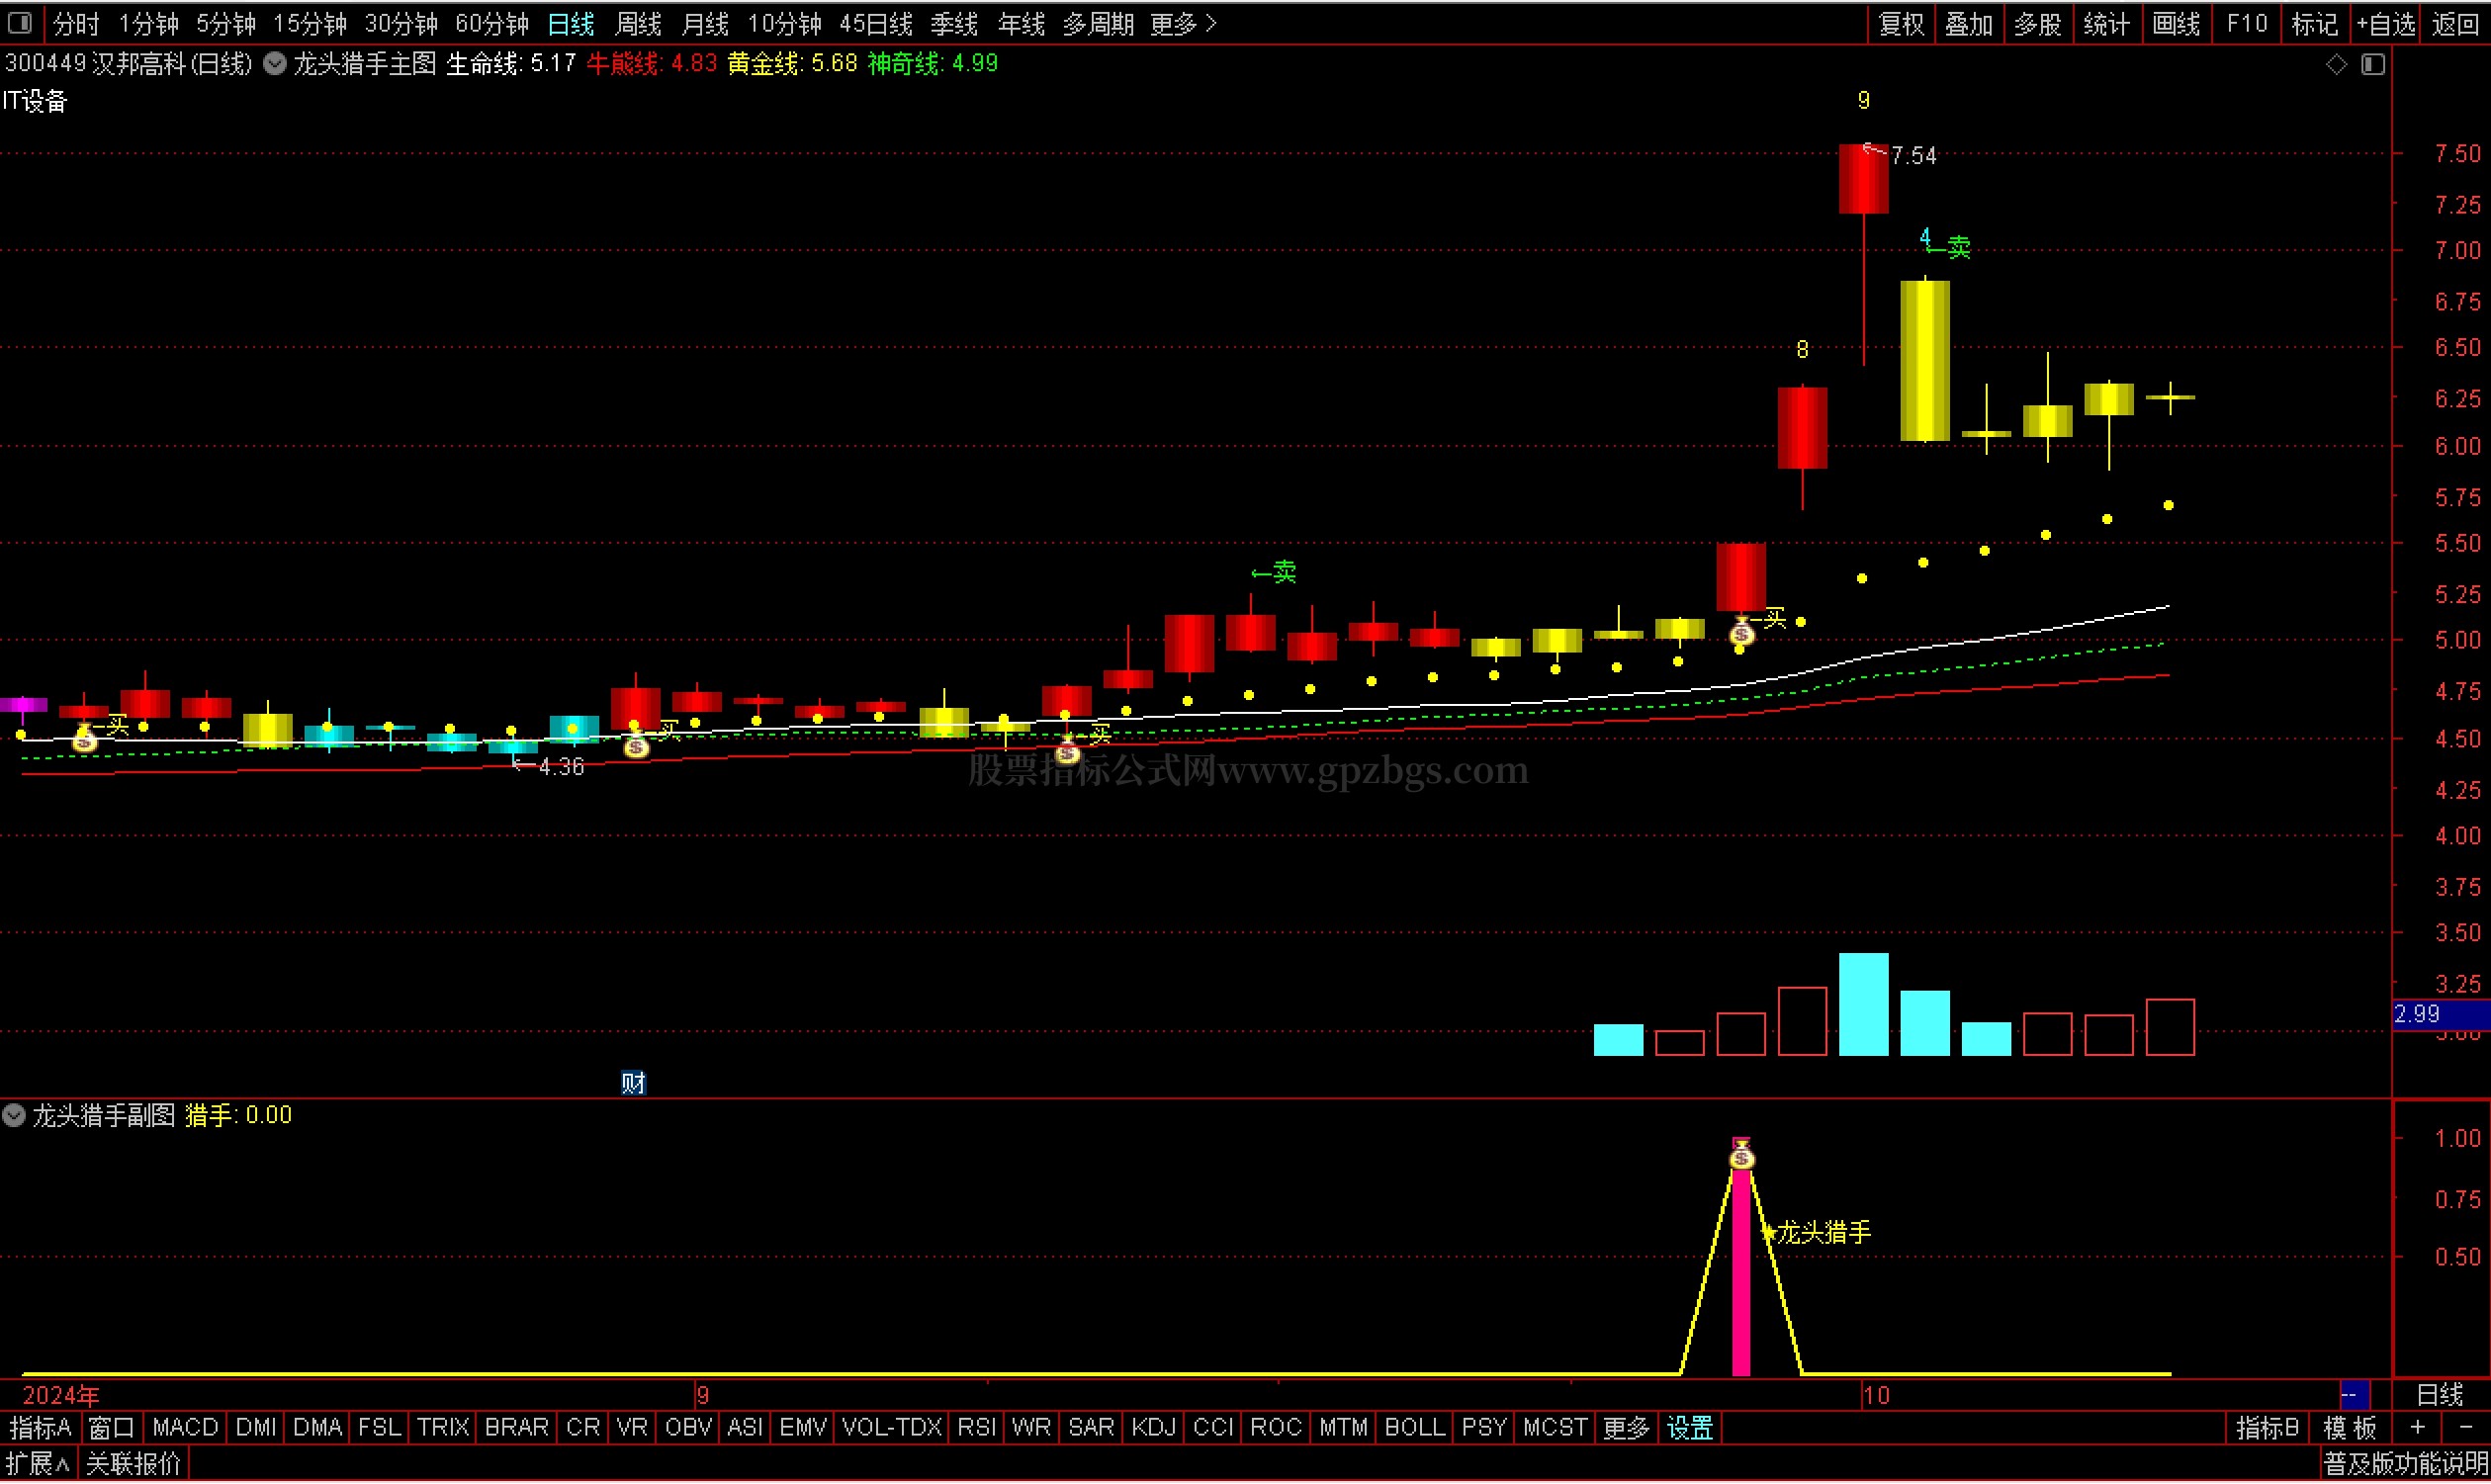
Task: Switch to 季线 period
Action: (x=954, y=23)
